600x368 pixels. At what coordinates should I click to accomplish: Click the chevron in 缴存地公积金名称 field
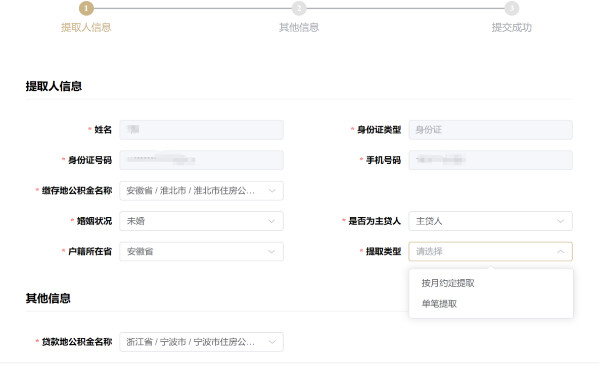tap(272, 191)
